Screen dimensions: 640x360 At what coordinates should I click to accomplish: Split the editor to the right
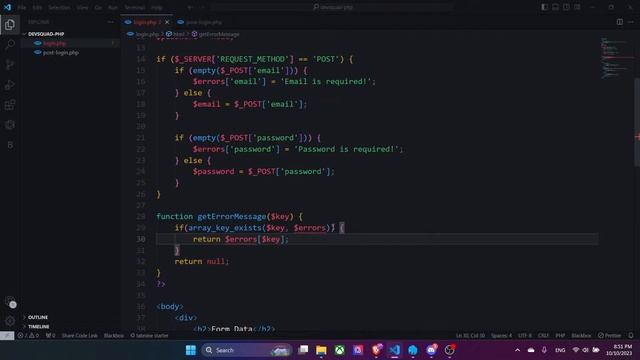tap(620, 22)
